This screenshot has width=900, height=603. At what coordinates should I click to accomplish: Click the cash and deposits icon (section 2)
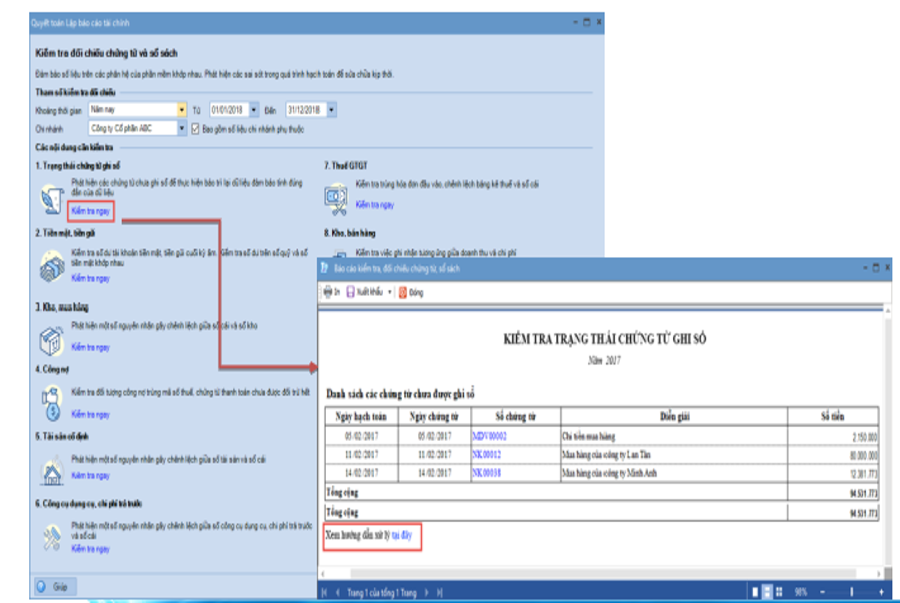pos(51,266)
